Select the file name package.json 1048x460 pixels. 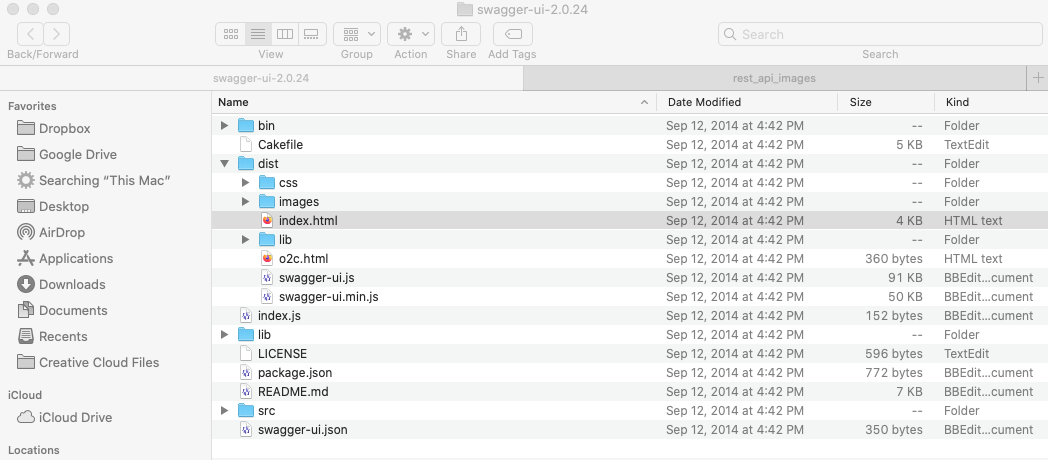[295, 373]
